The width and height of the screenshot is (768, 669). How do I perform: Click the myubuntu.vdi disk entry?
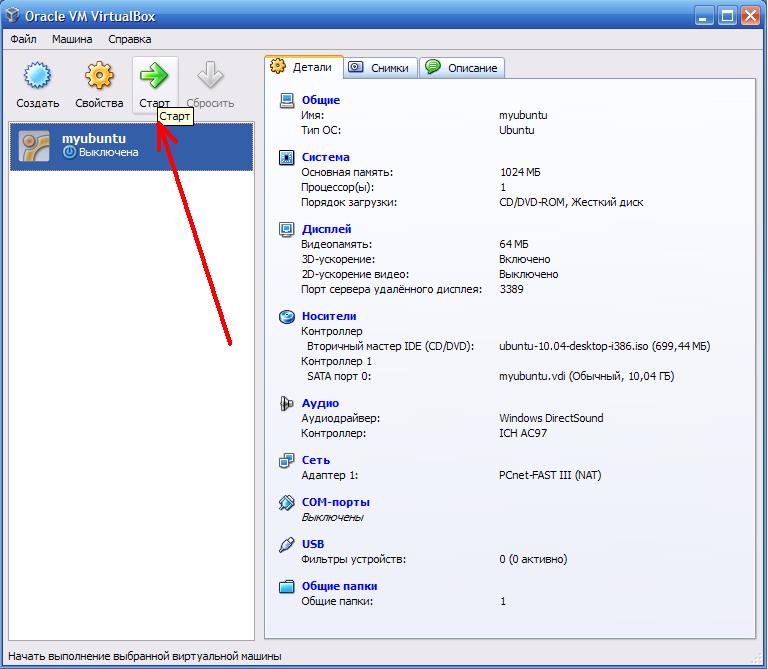[586, 377]
